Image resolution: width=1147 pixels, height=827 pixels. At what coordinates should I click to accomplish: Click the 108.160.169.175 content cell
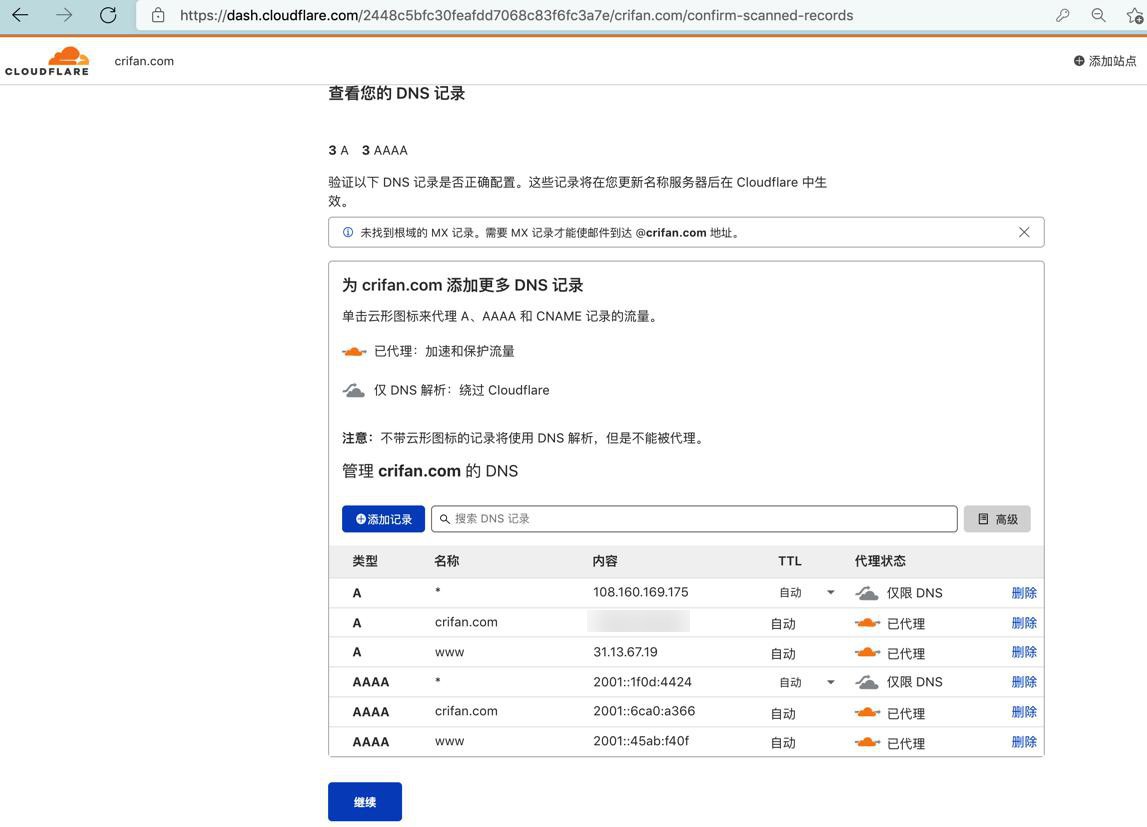641,592
